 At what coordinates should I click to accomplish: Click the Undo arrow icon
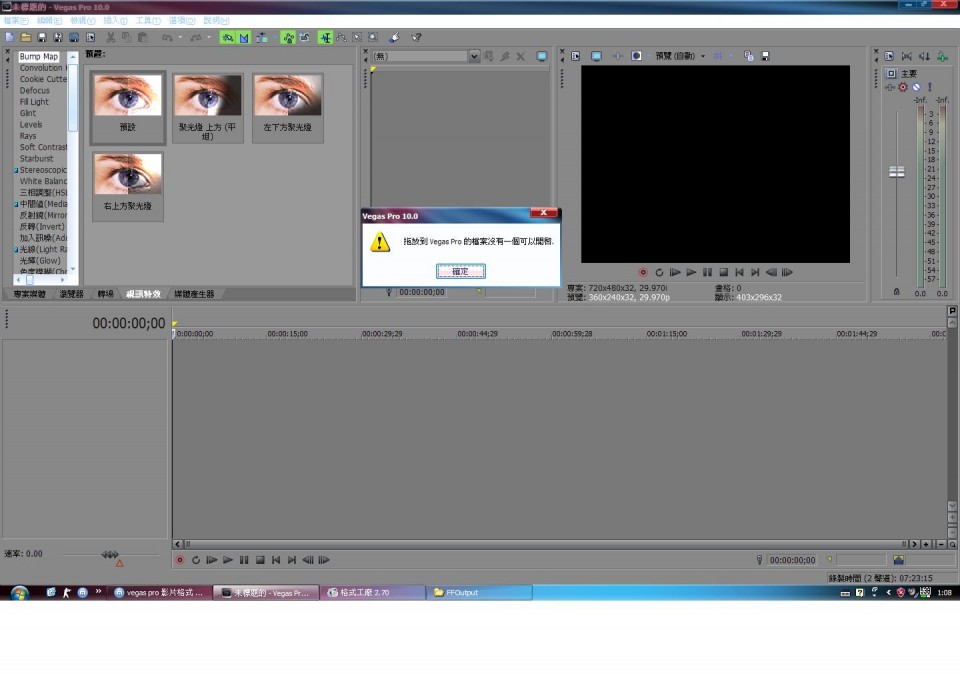point(167,37)
